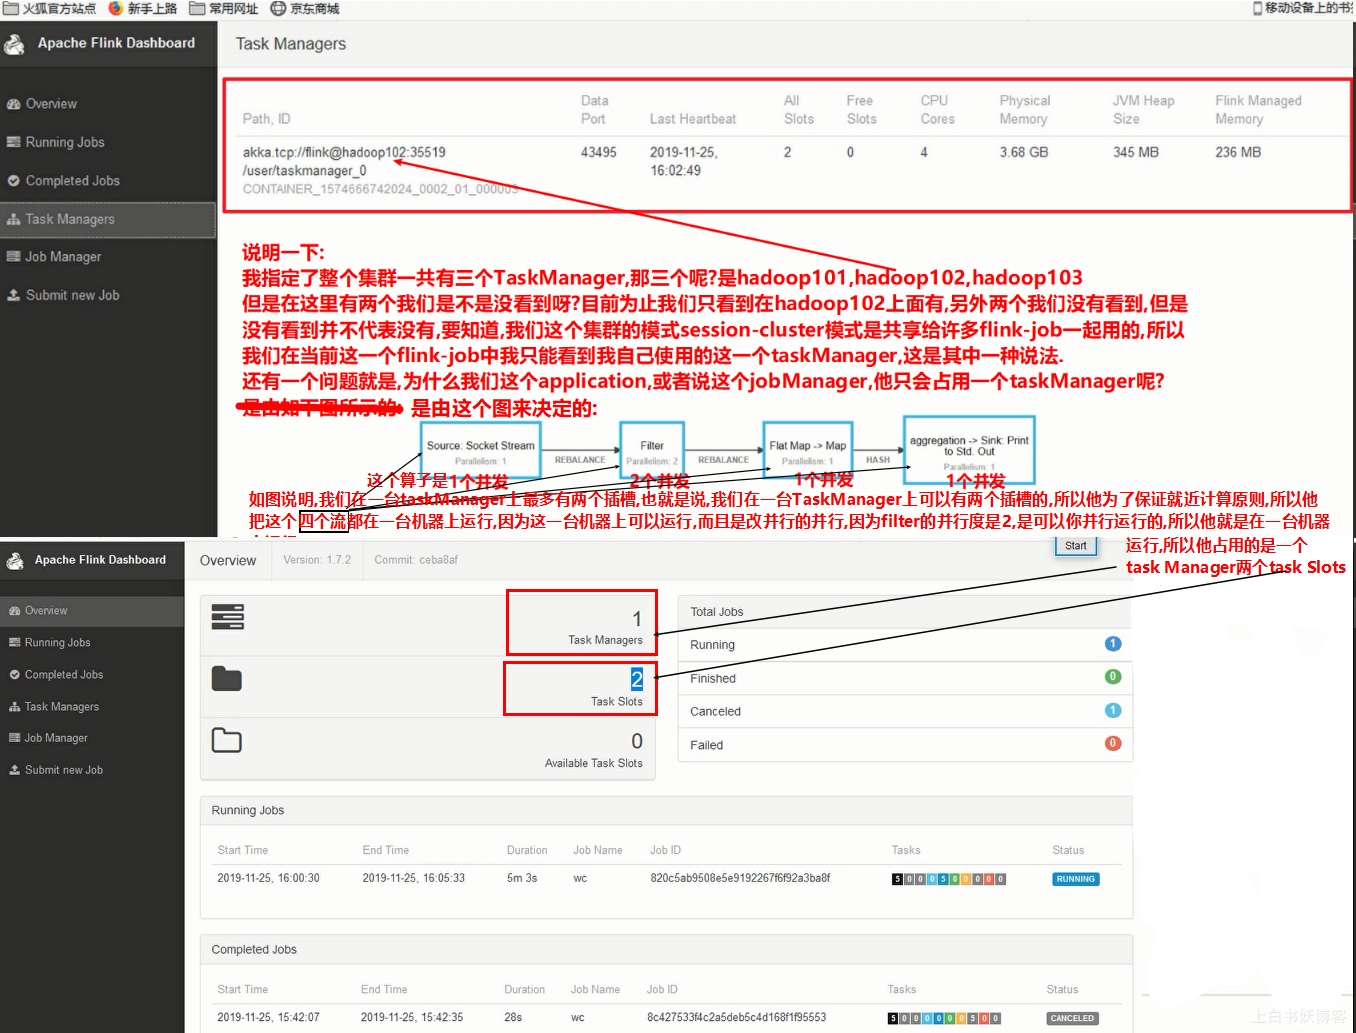Open 常用网址 bookmark folder
1356x1033 pixels.
point(225,8)
